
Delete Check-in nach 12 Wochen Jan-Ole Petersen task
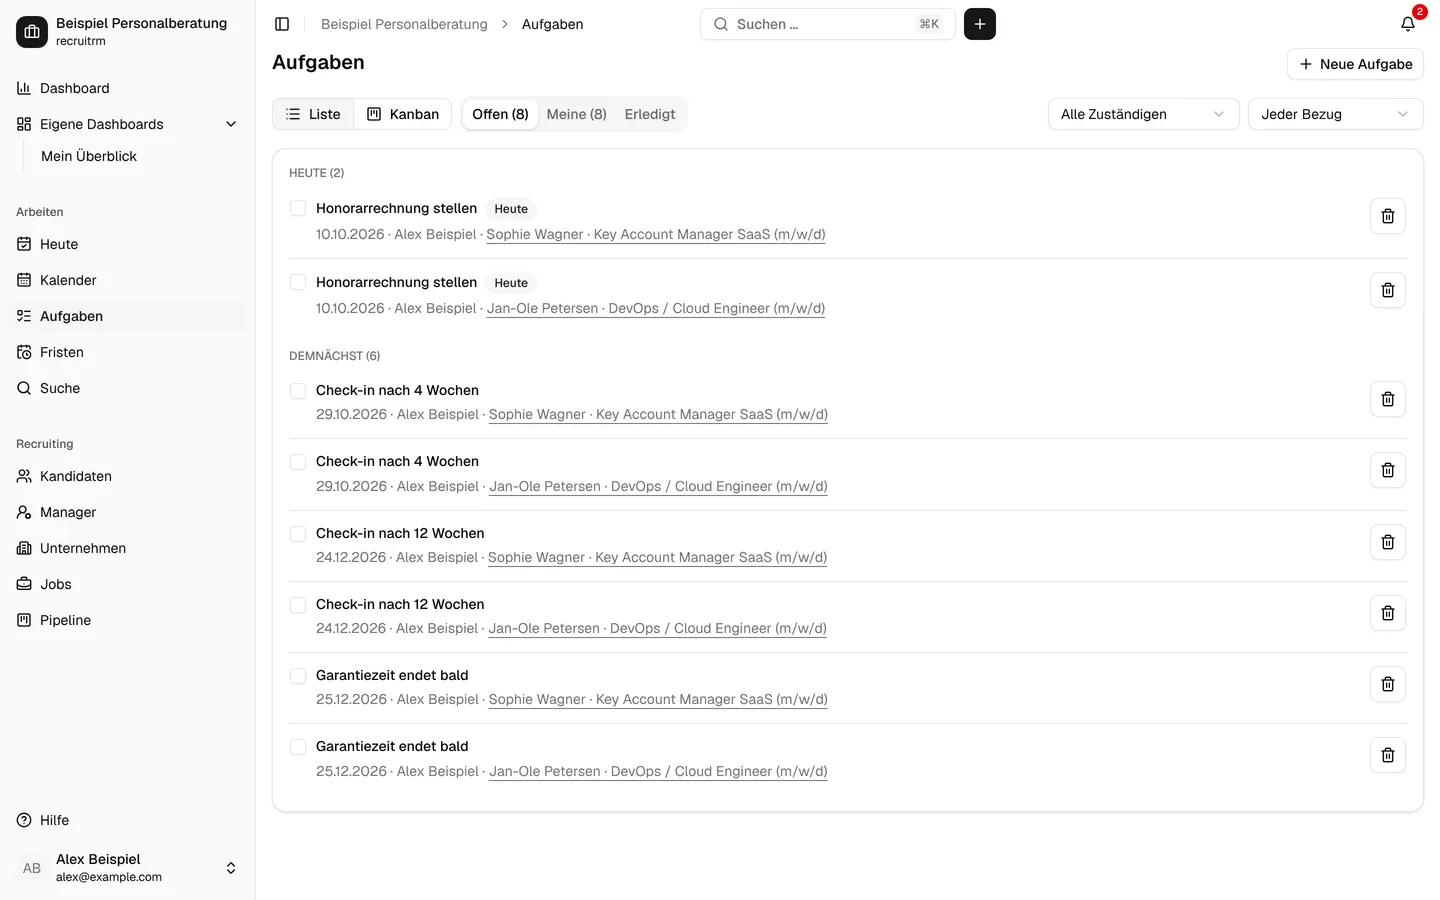coord(1388,613)
